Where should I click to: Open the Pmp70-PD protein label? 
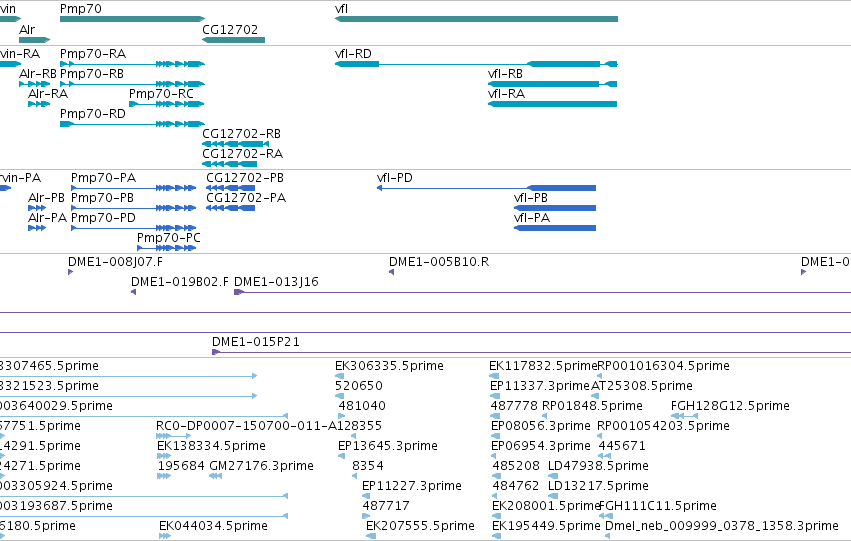[x=104, y=218]
